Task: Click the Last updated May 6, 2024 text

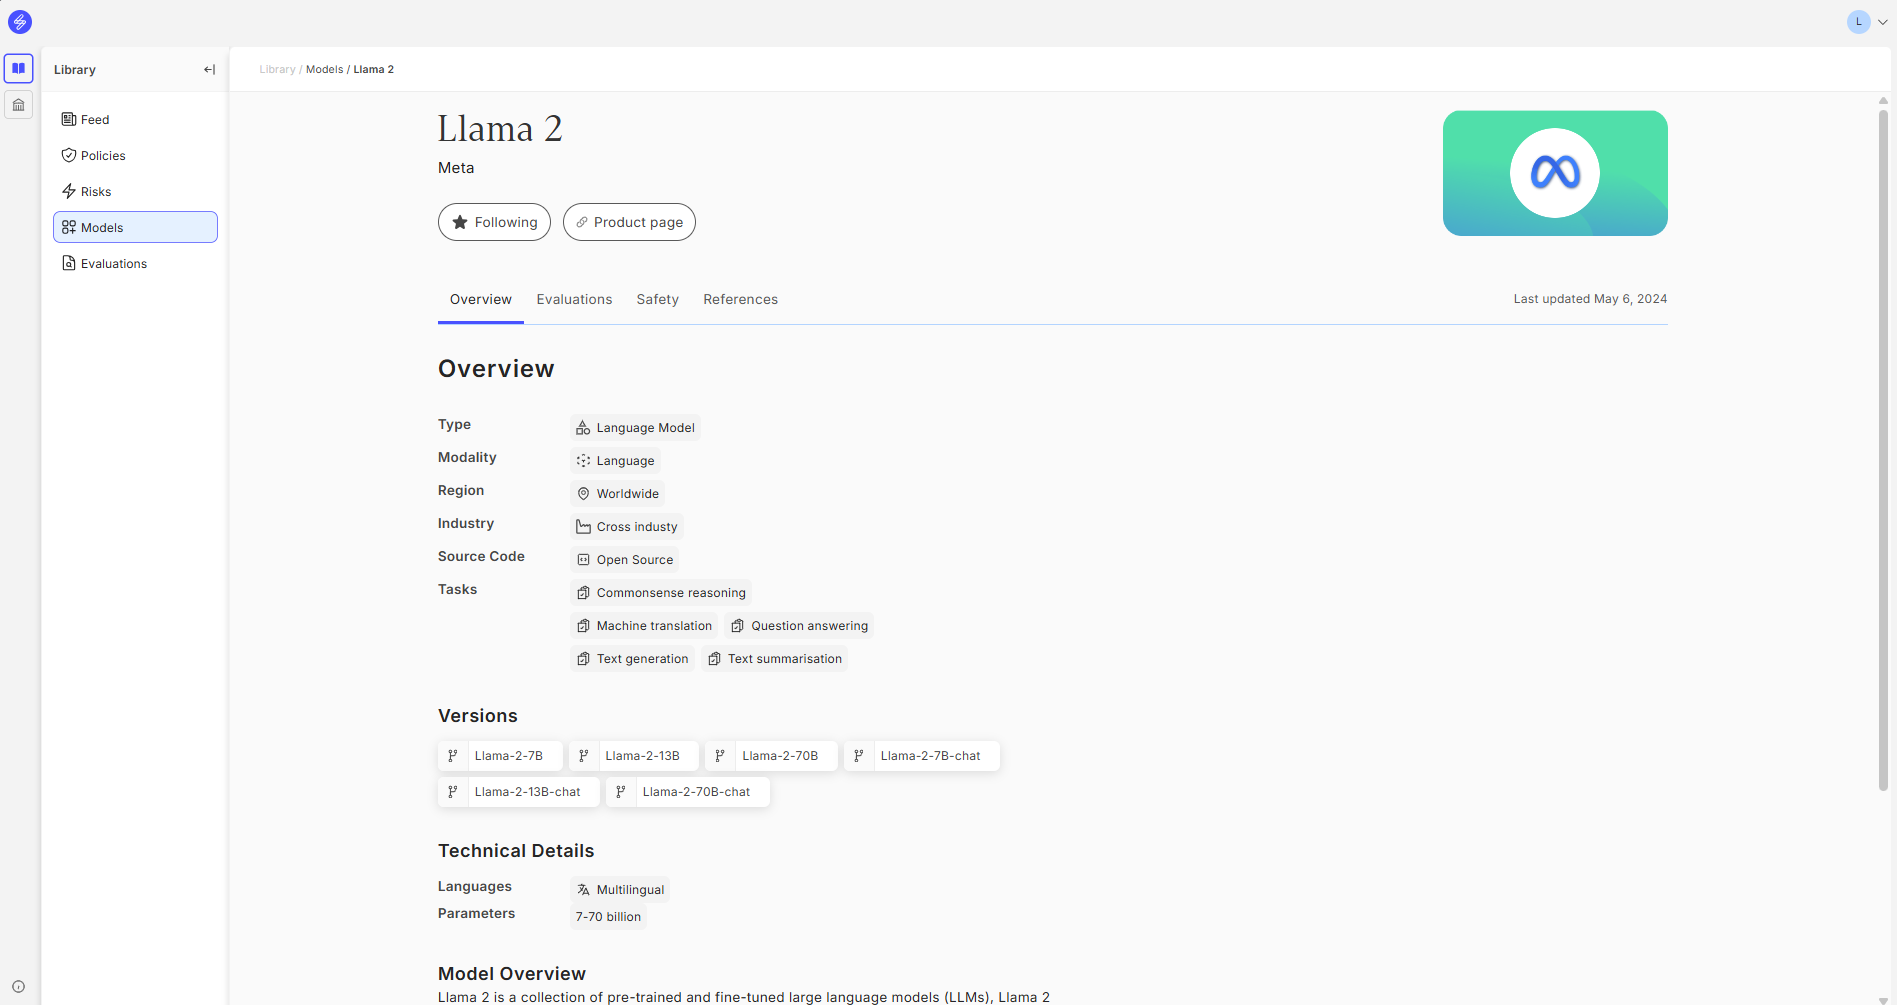Action: (x=1590, y=299)
